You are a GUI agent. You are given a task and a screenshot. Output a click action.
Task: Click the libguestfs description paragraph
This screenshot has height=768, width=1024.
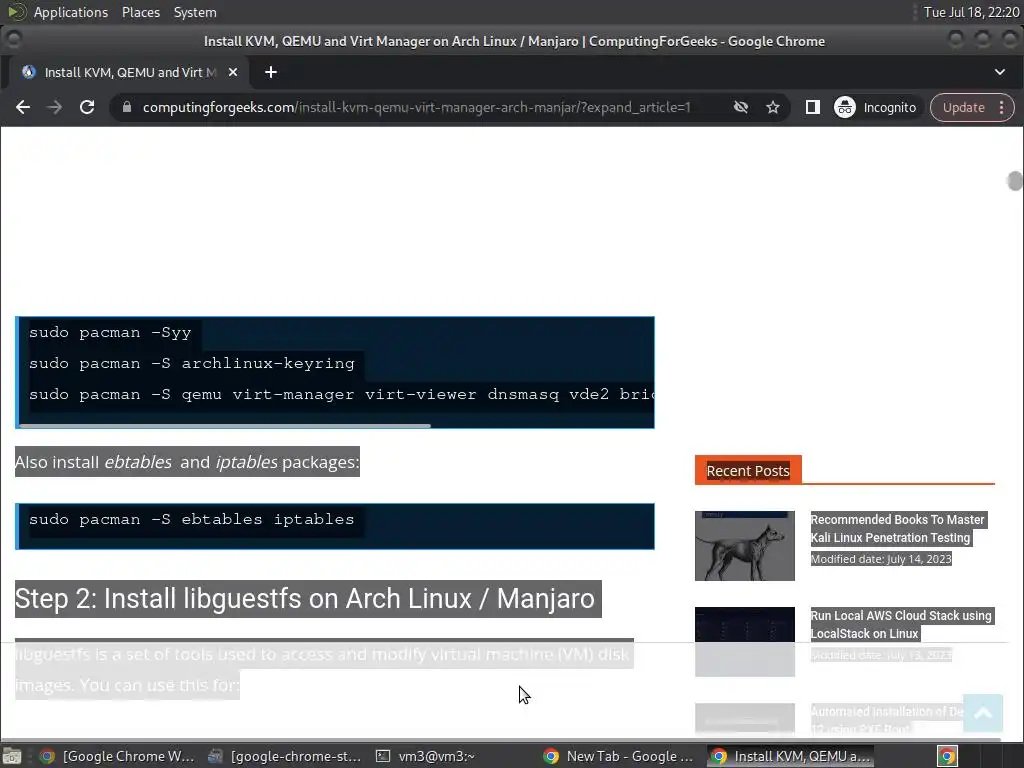point(324,669)
